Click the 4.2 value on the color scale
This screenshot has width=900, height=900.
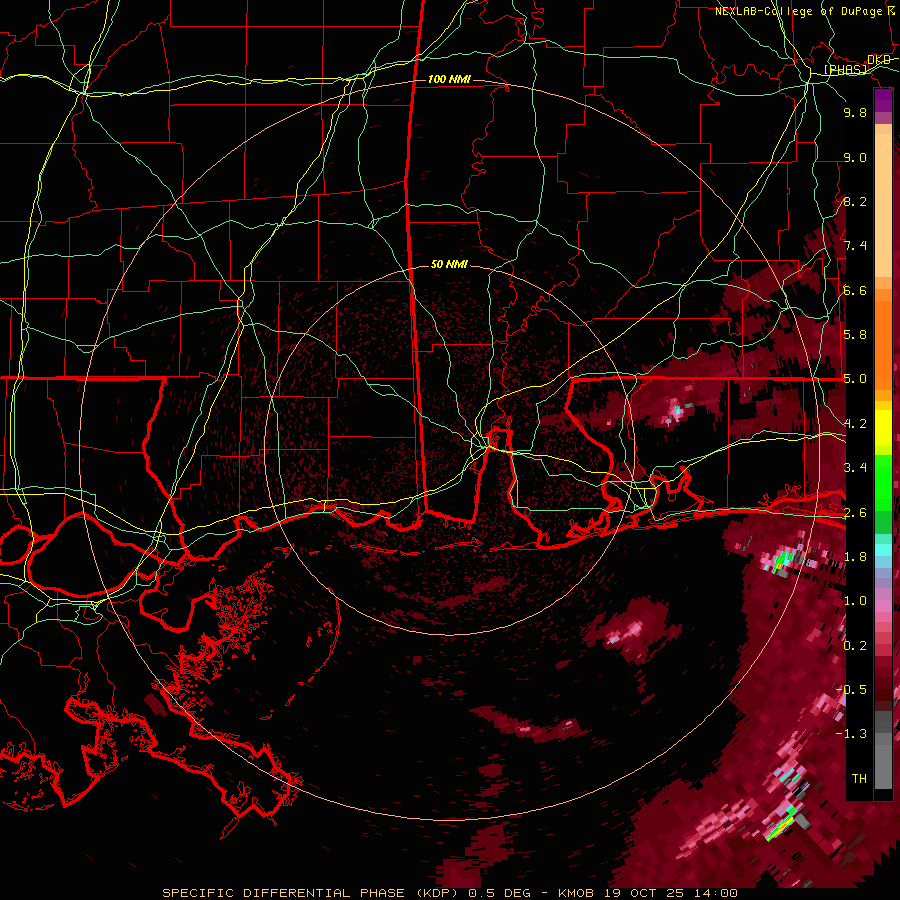point(855,424)
